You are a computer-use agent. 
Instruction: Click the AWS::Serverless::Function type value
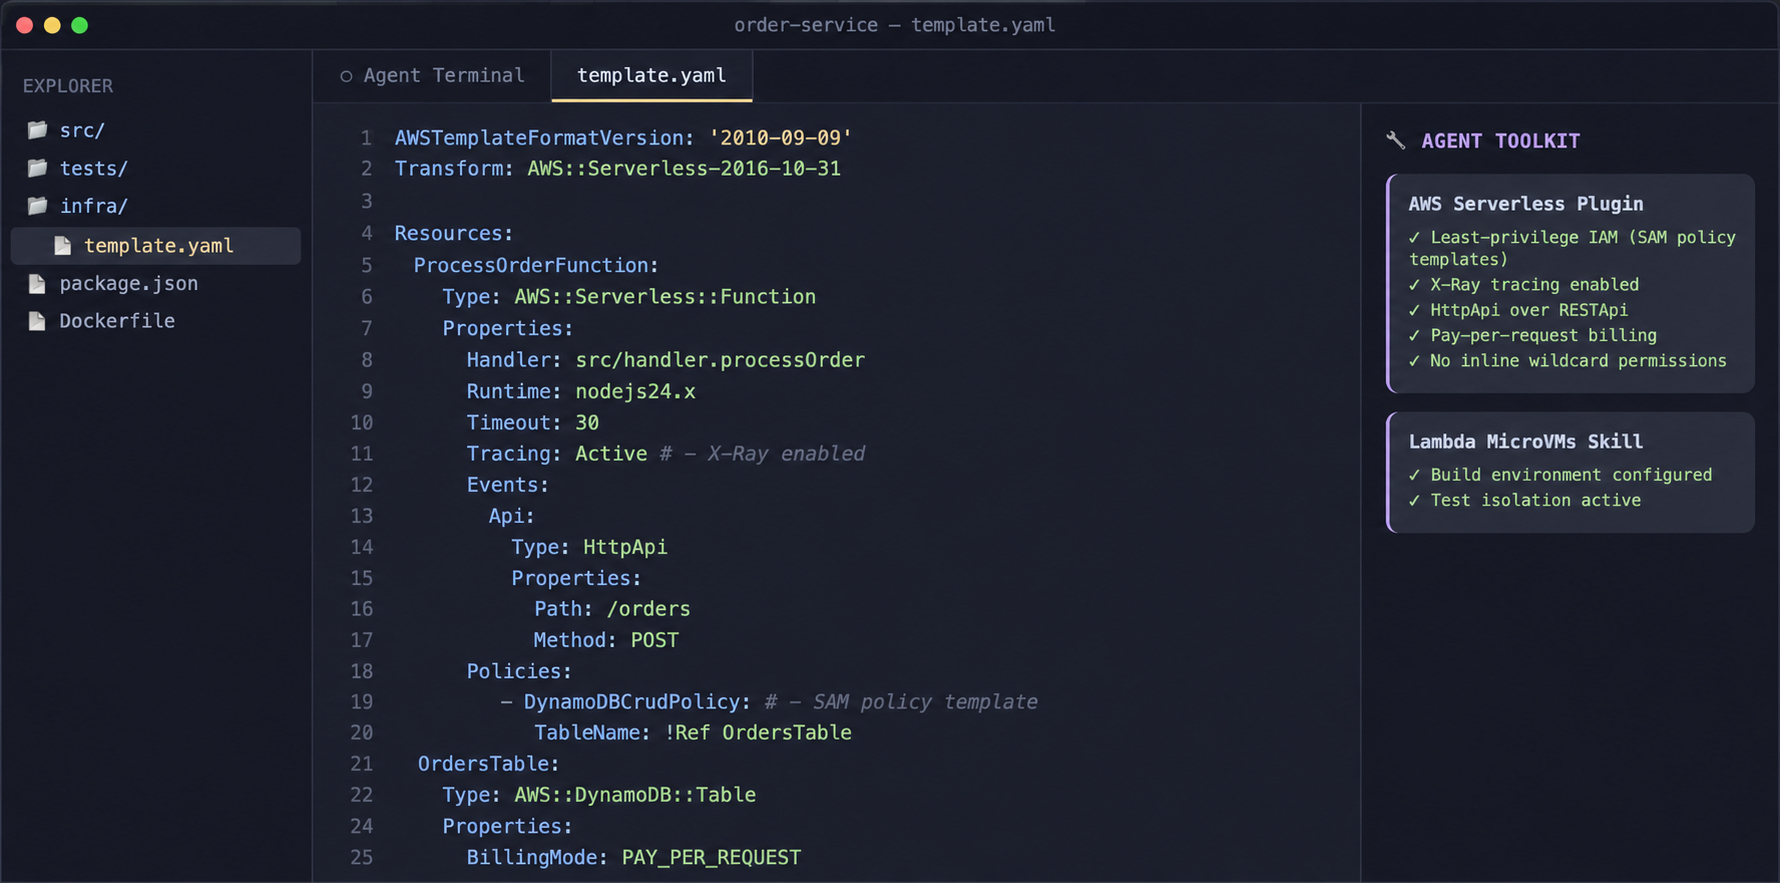click(x=665, y=297)
